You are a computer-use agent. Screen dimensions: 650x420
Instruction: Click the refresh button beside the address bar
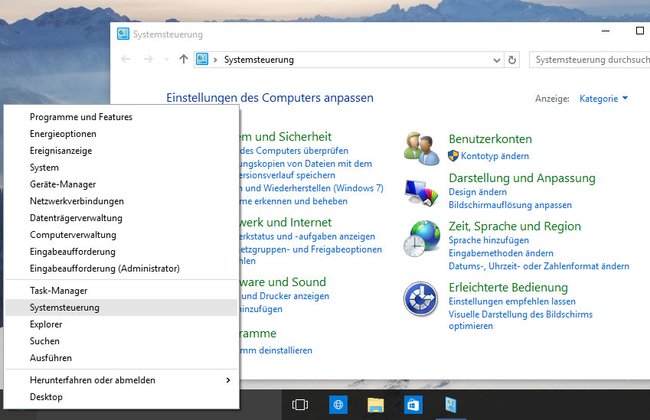[x=512, y=60]
